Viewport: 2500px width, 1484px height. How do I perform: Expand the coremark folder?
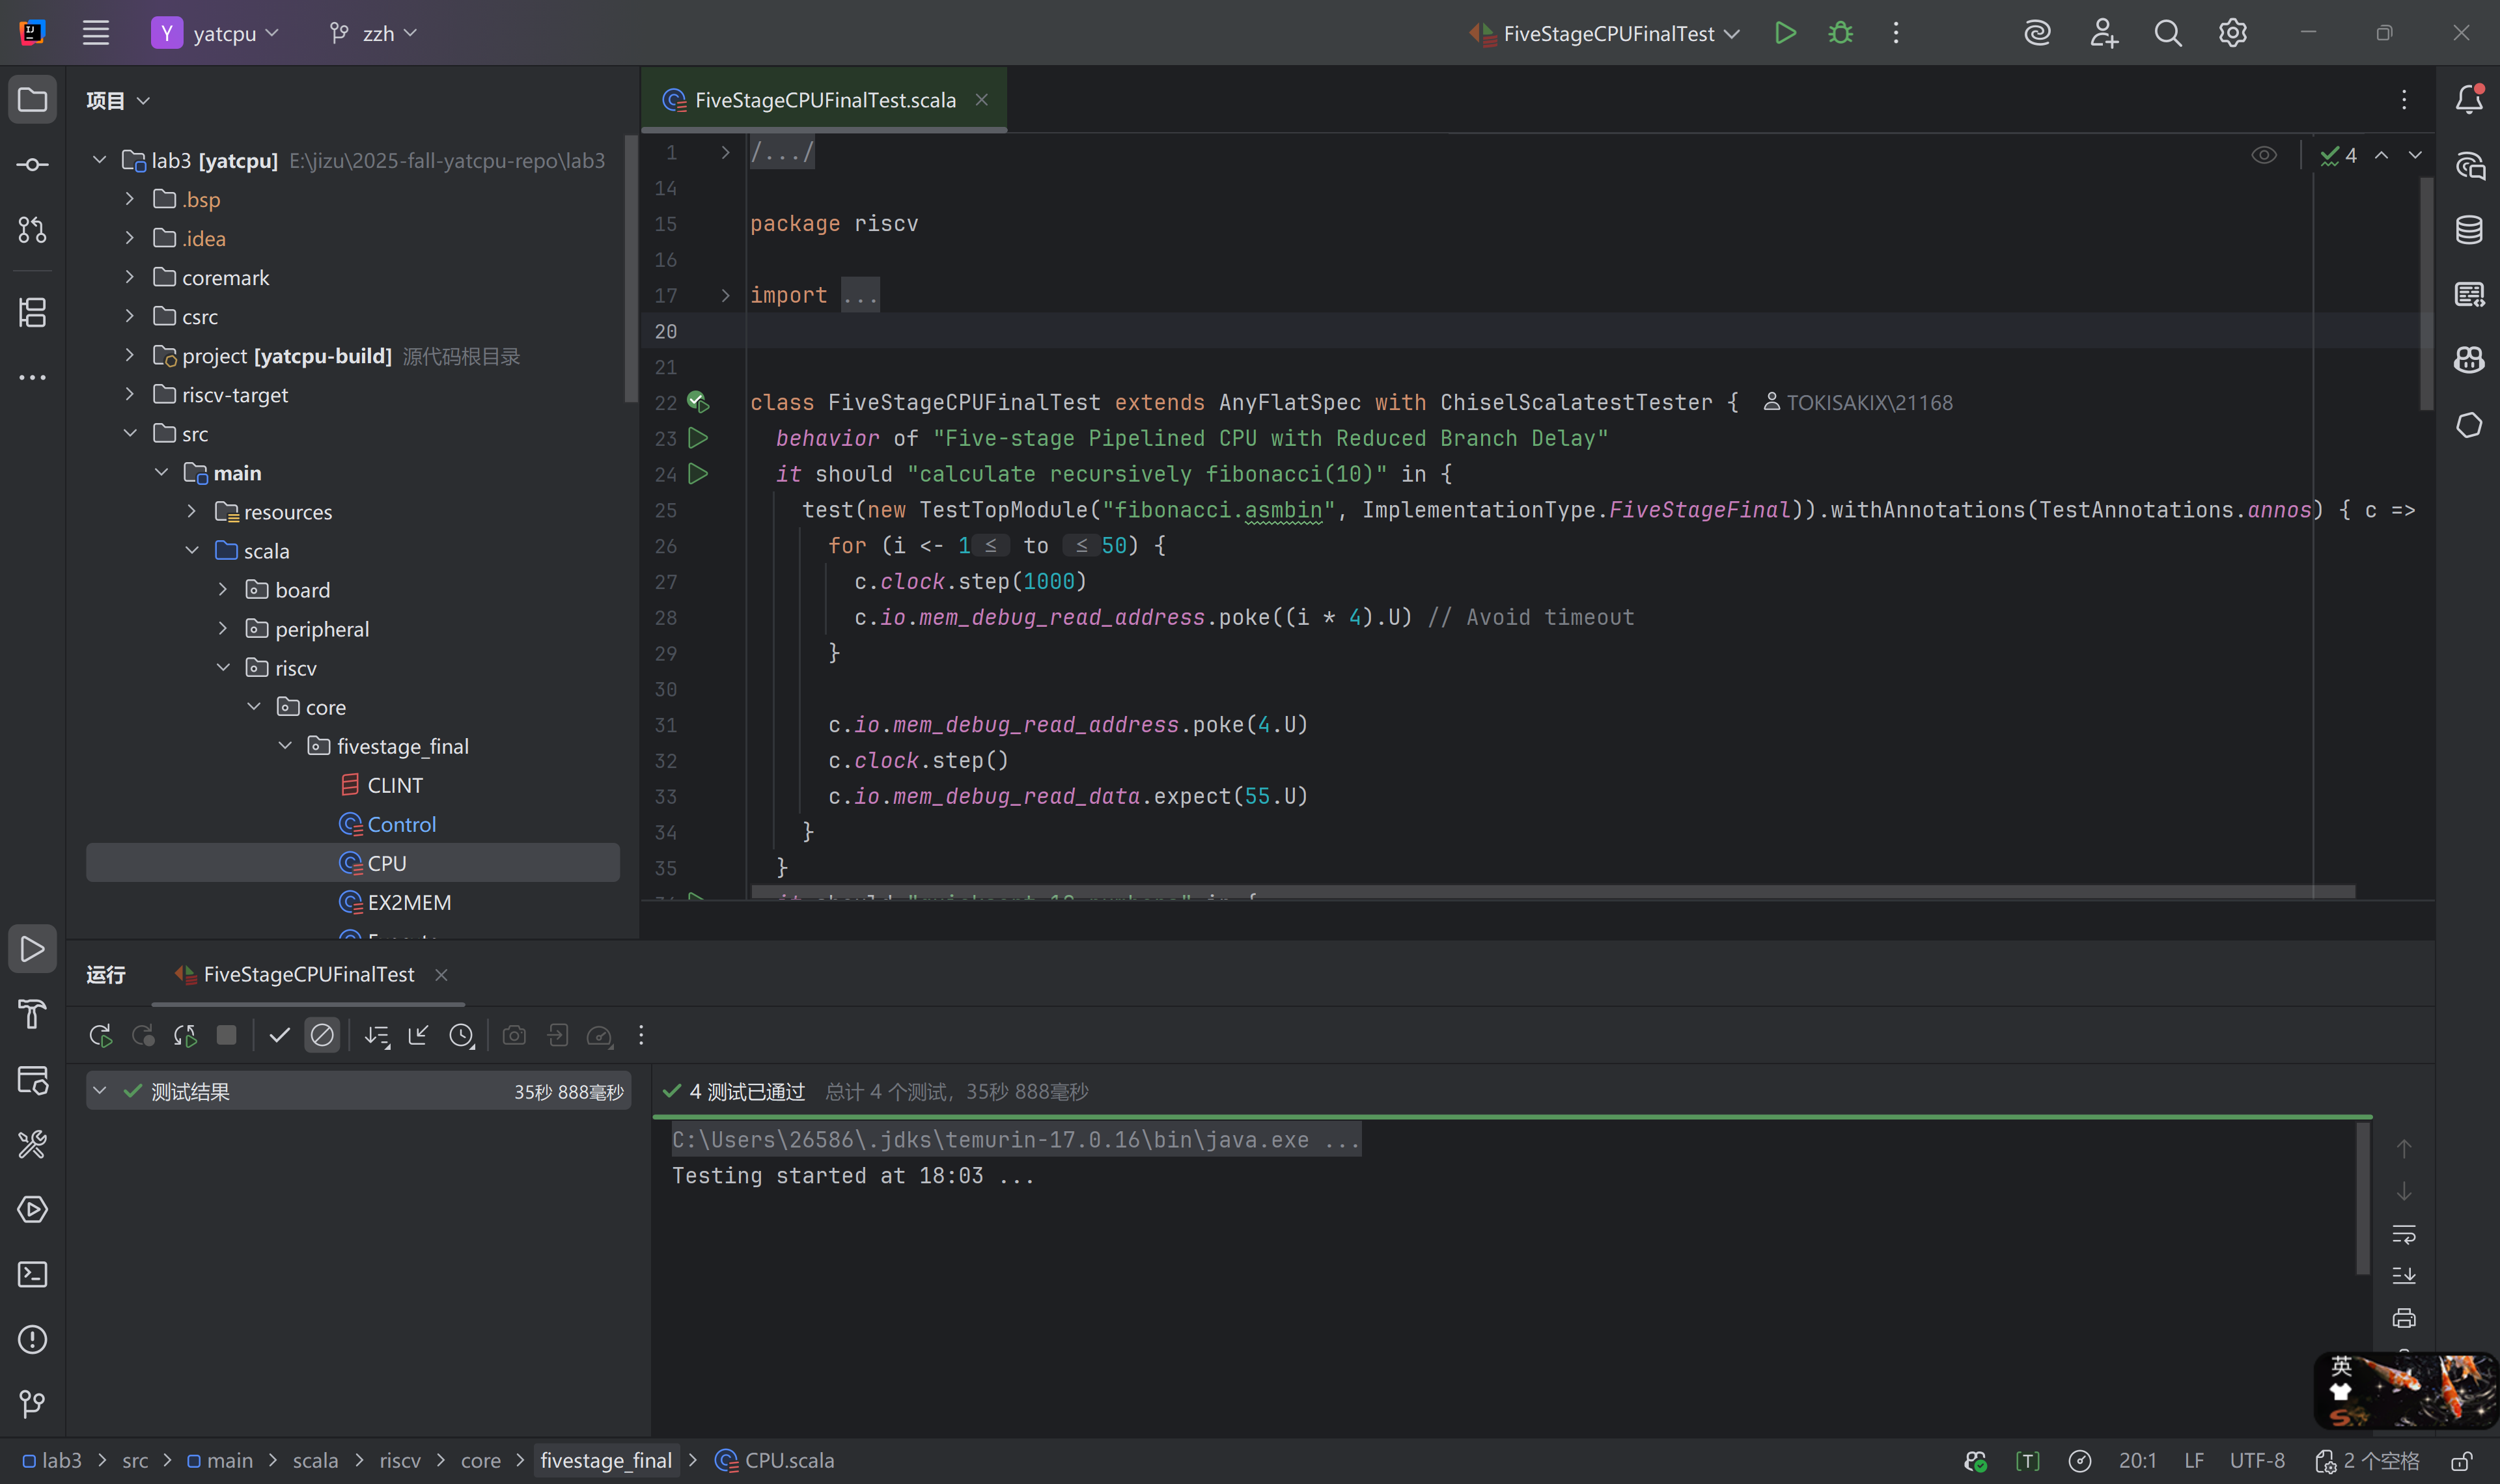point(130,277)
